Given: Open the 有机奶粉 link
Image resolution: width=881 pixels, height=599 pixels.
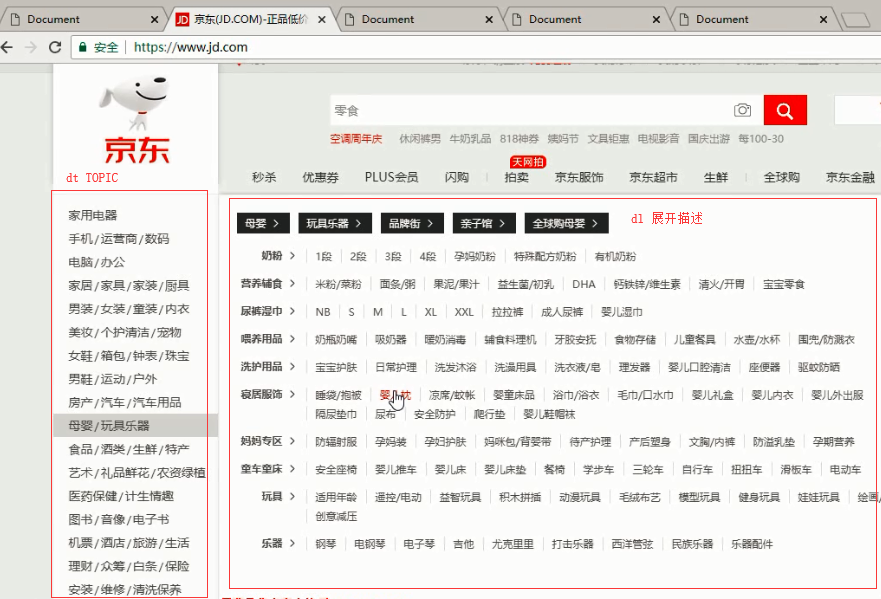Looking at the screenshot, I should pyautogui.click(x=615, y=257).
